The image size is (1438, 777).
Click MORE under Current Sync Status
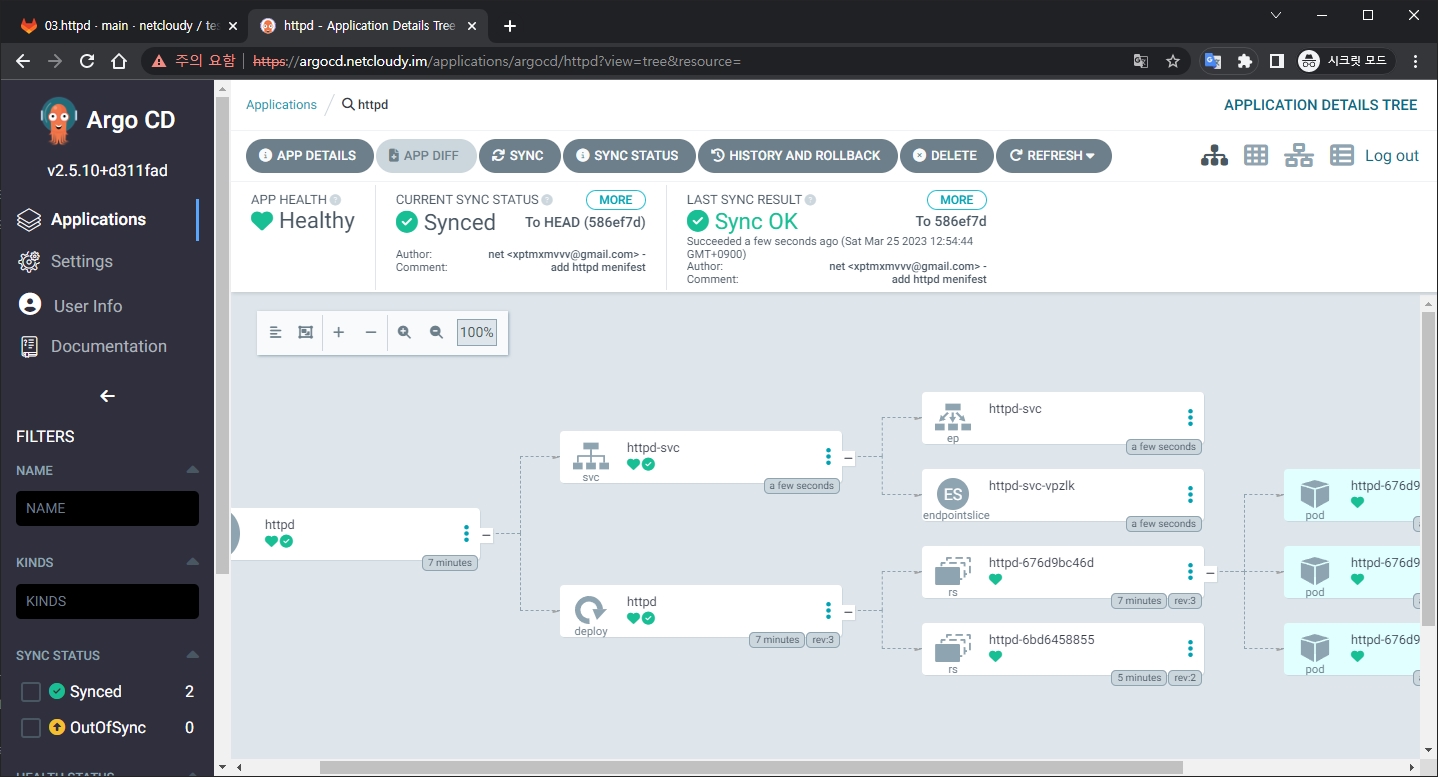(x=616, y=200)
